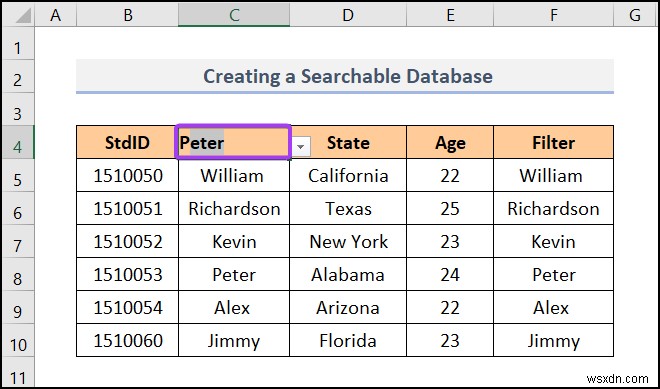Select cell with ID 1510053
This screenshot has width=660, height=389.
(127, 274)
